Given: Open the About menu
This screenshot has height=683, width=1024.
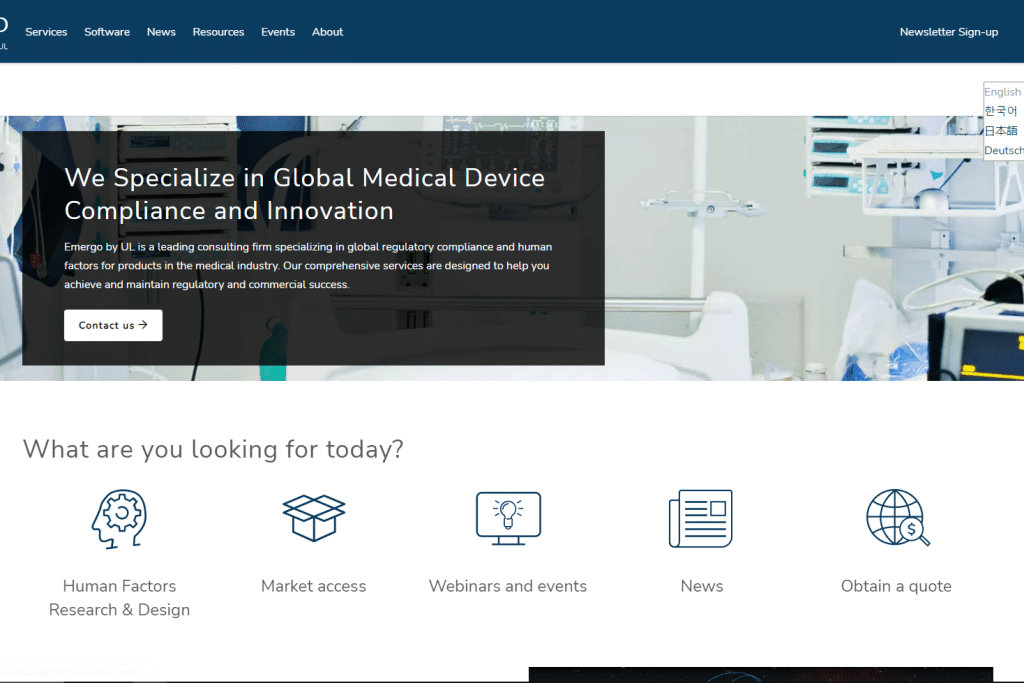Looking at the screenshot, I should [327, 32].
